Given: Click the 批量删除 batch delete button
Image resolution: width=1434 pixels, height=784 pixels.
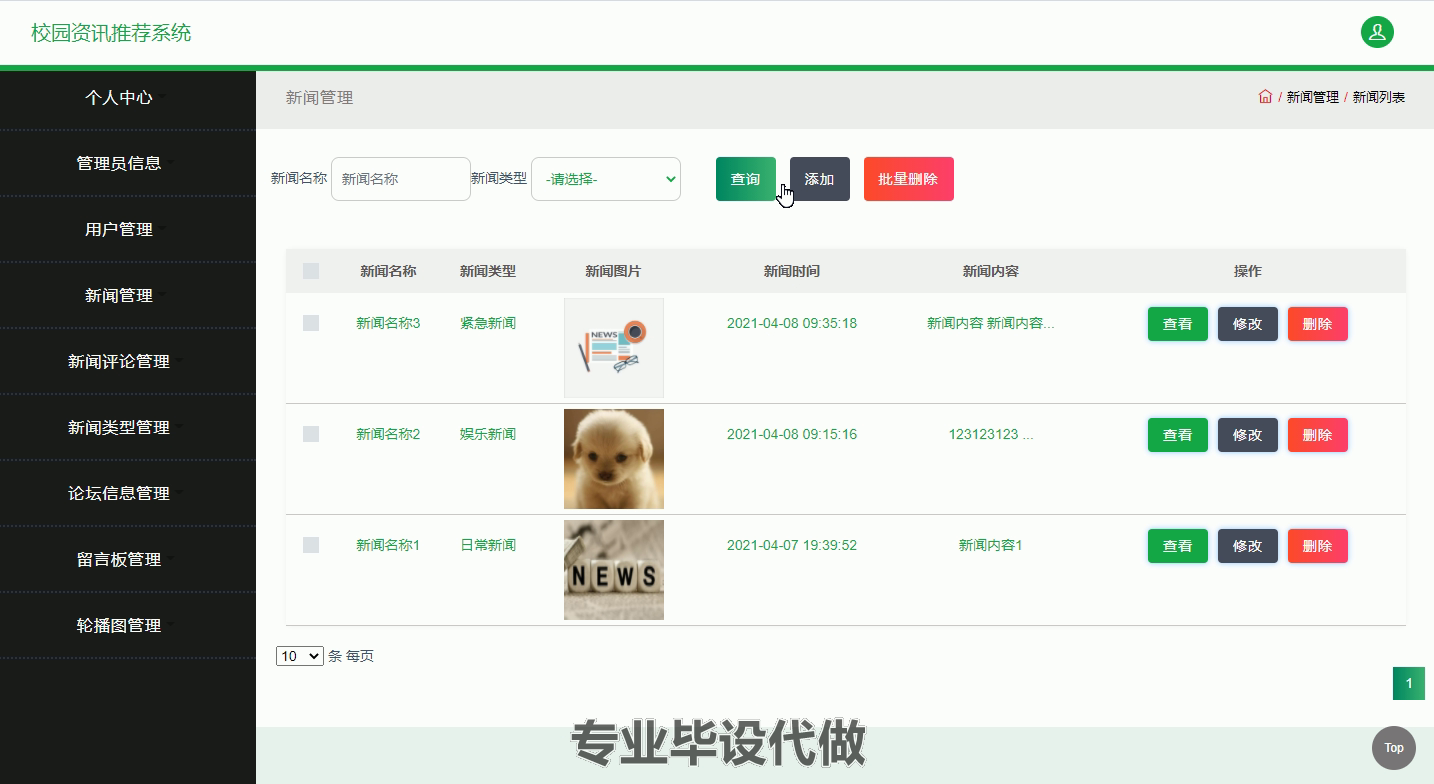Looking at the screenshot, I should (x=909, y=179).
